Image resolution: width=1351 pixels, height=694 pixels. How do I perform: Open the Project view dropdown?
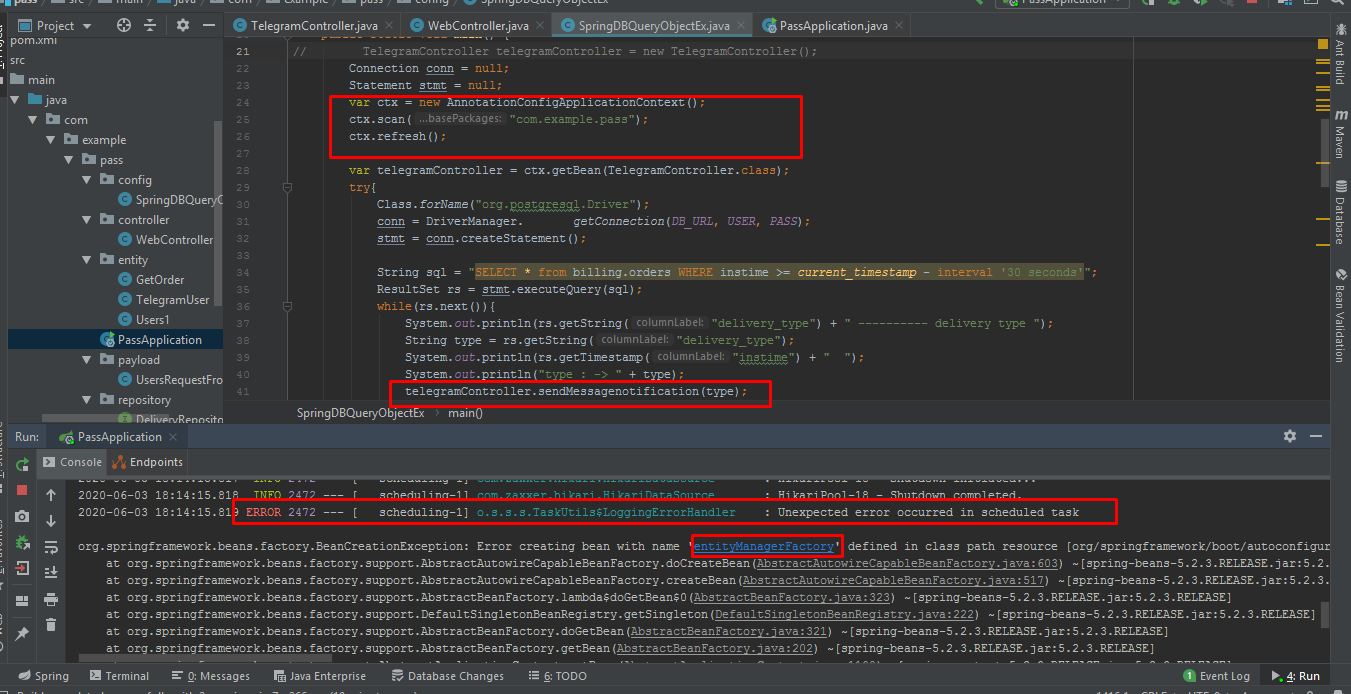click(x=55, y=25)
